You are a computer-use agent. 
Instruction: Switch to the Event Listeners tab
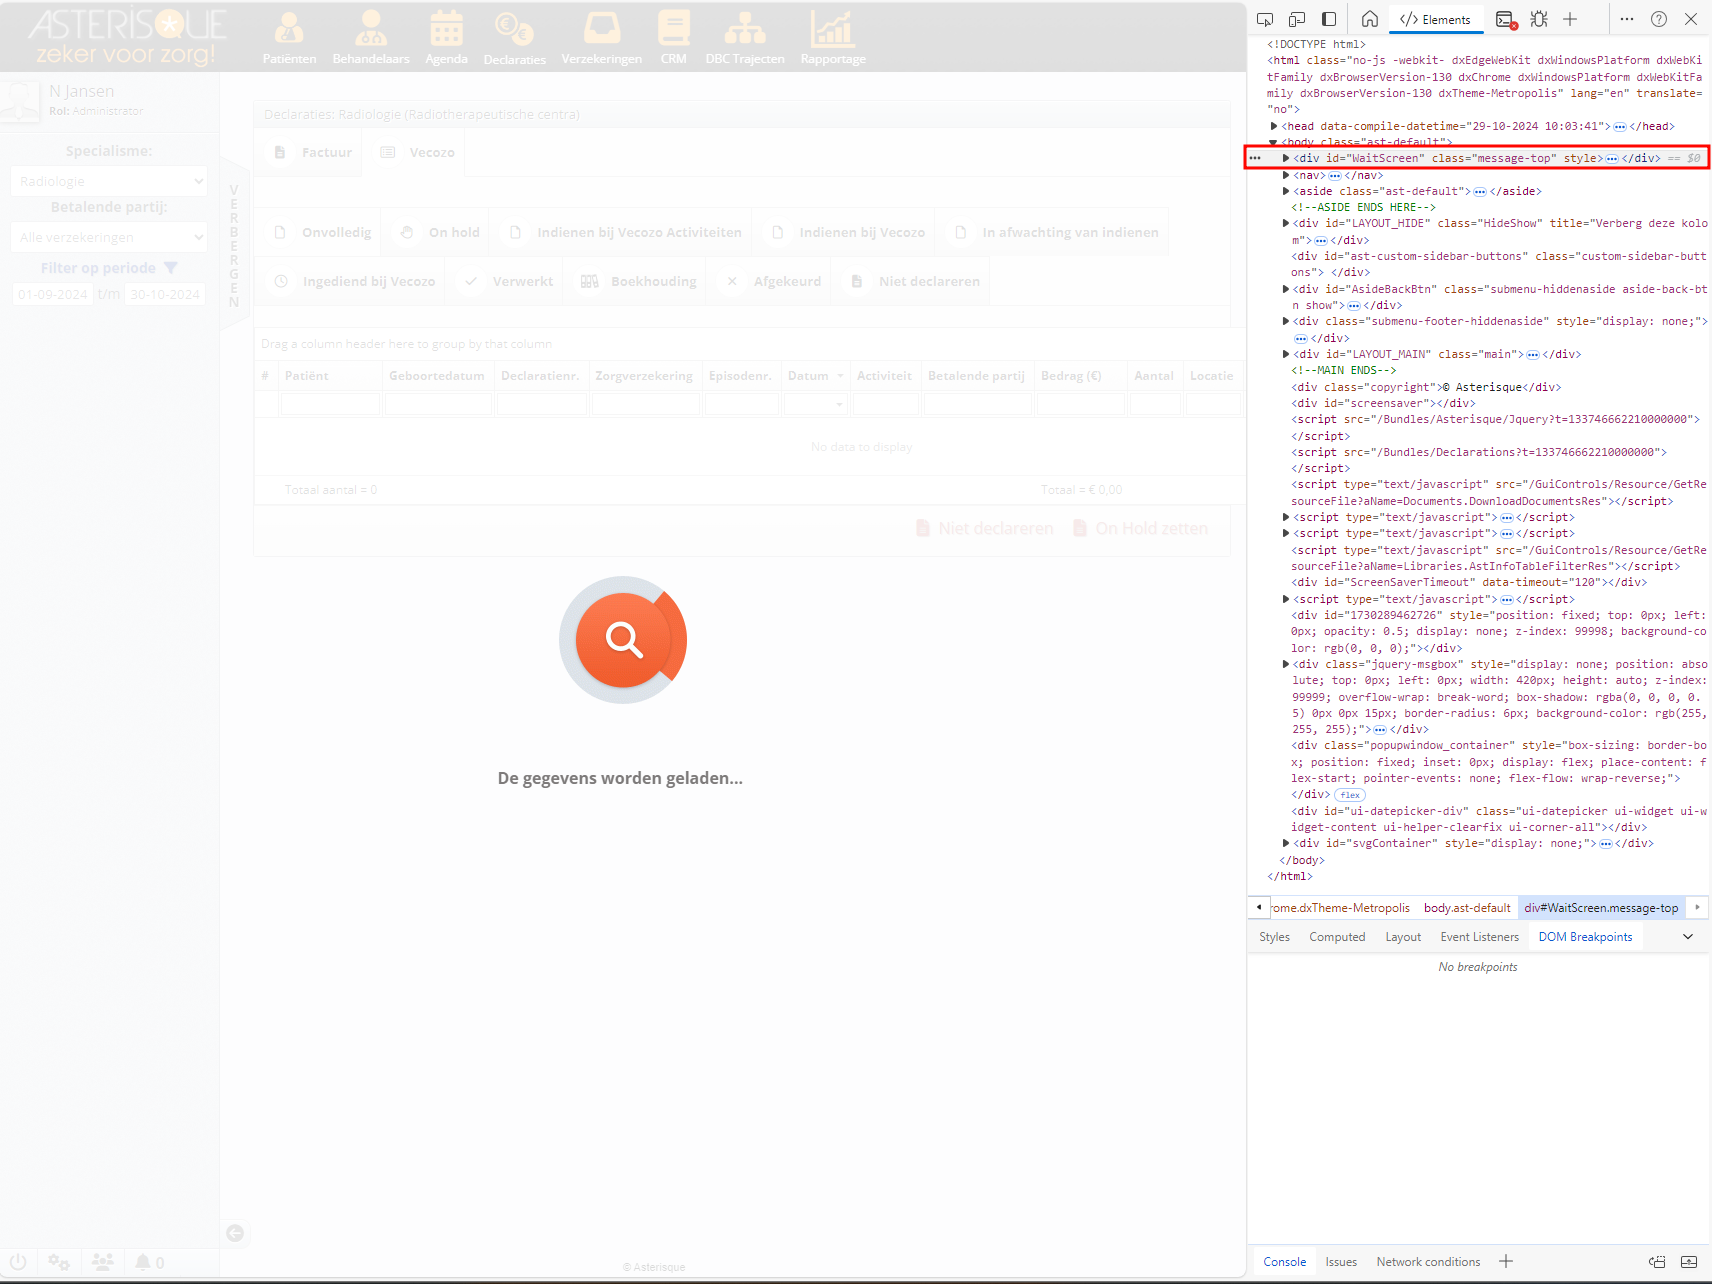(x=1479, y=937)
